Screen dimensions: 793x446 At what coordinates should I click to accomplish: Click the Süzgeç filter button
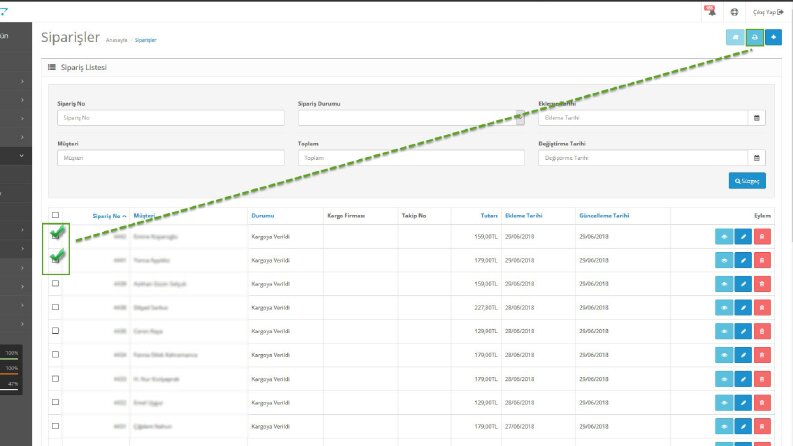coord(747,181)
